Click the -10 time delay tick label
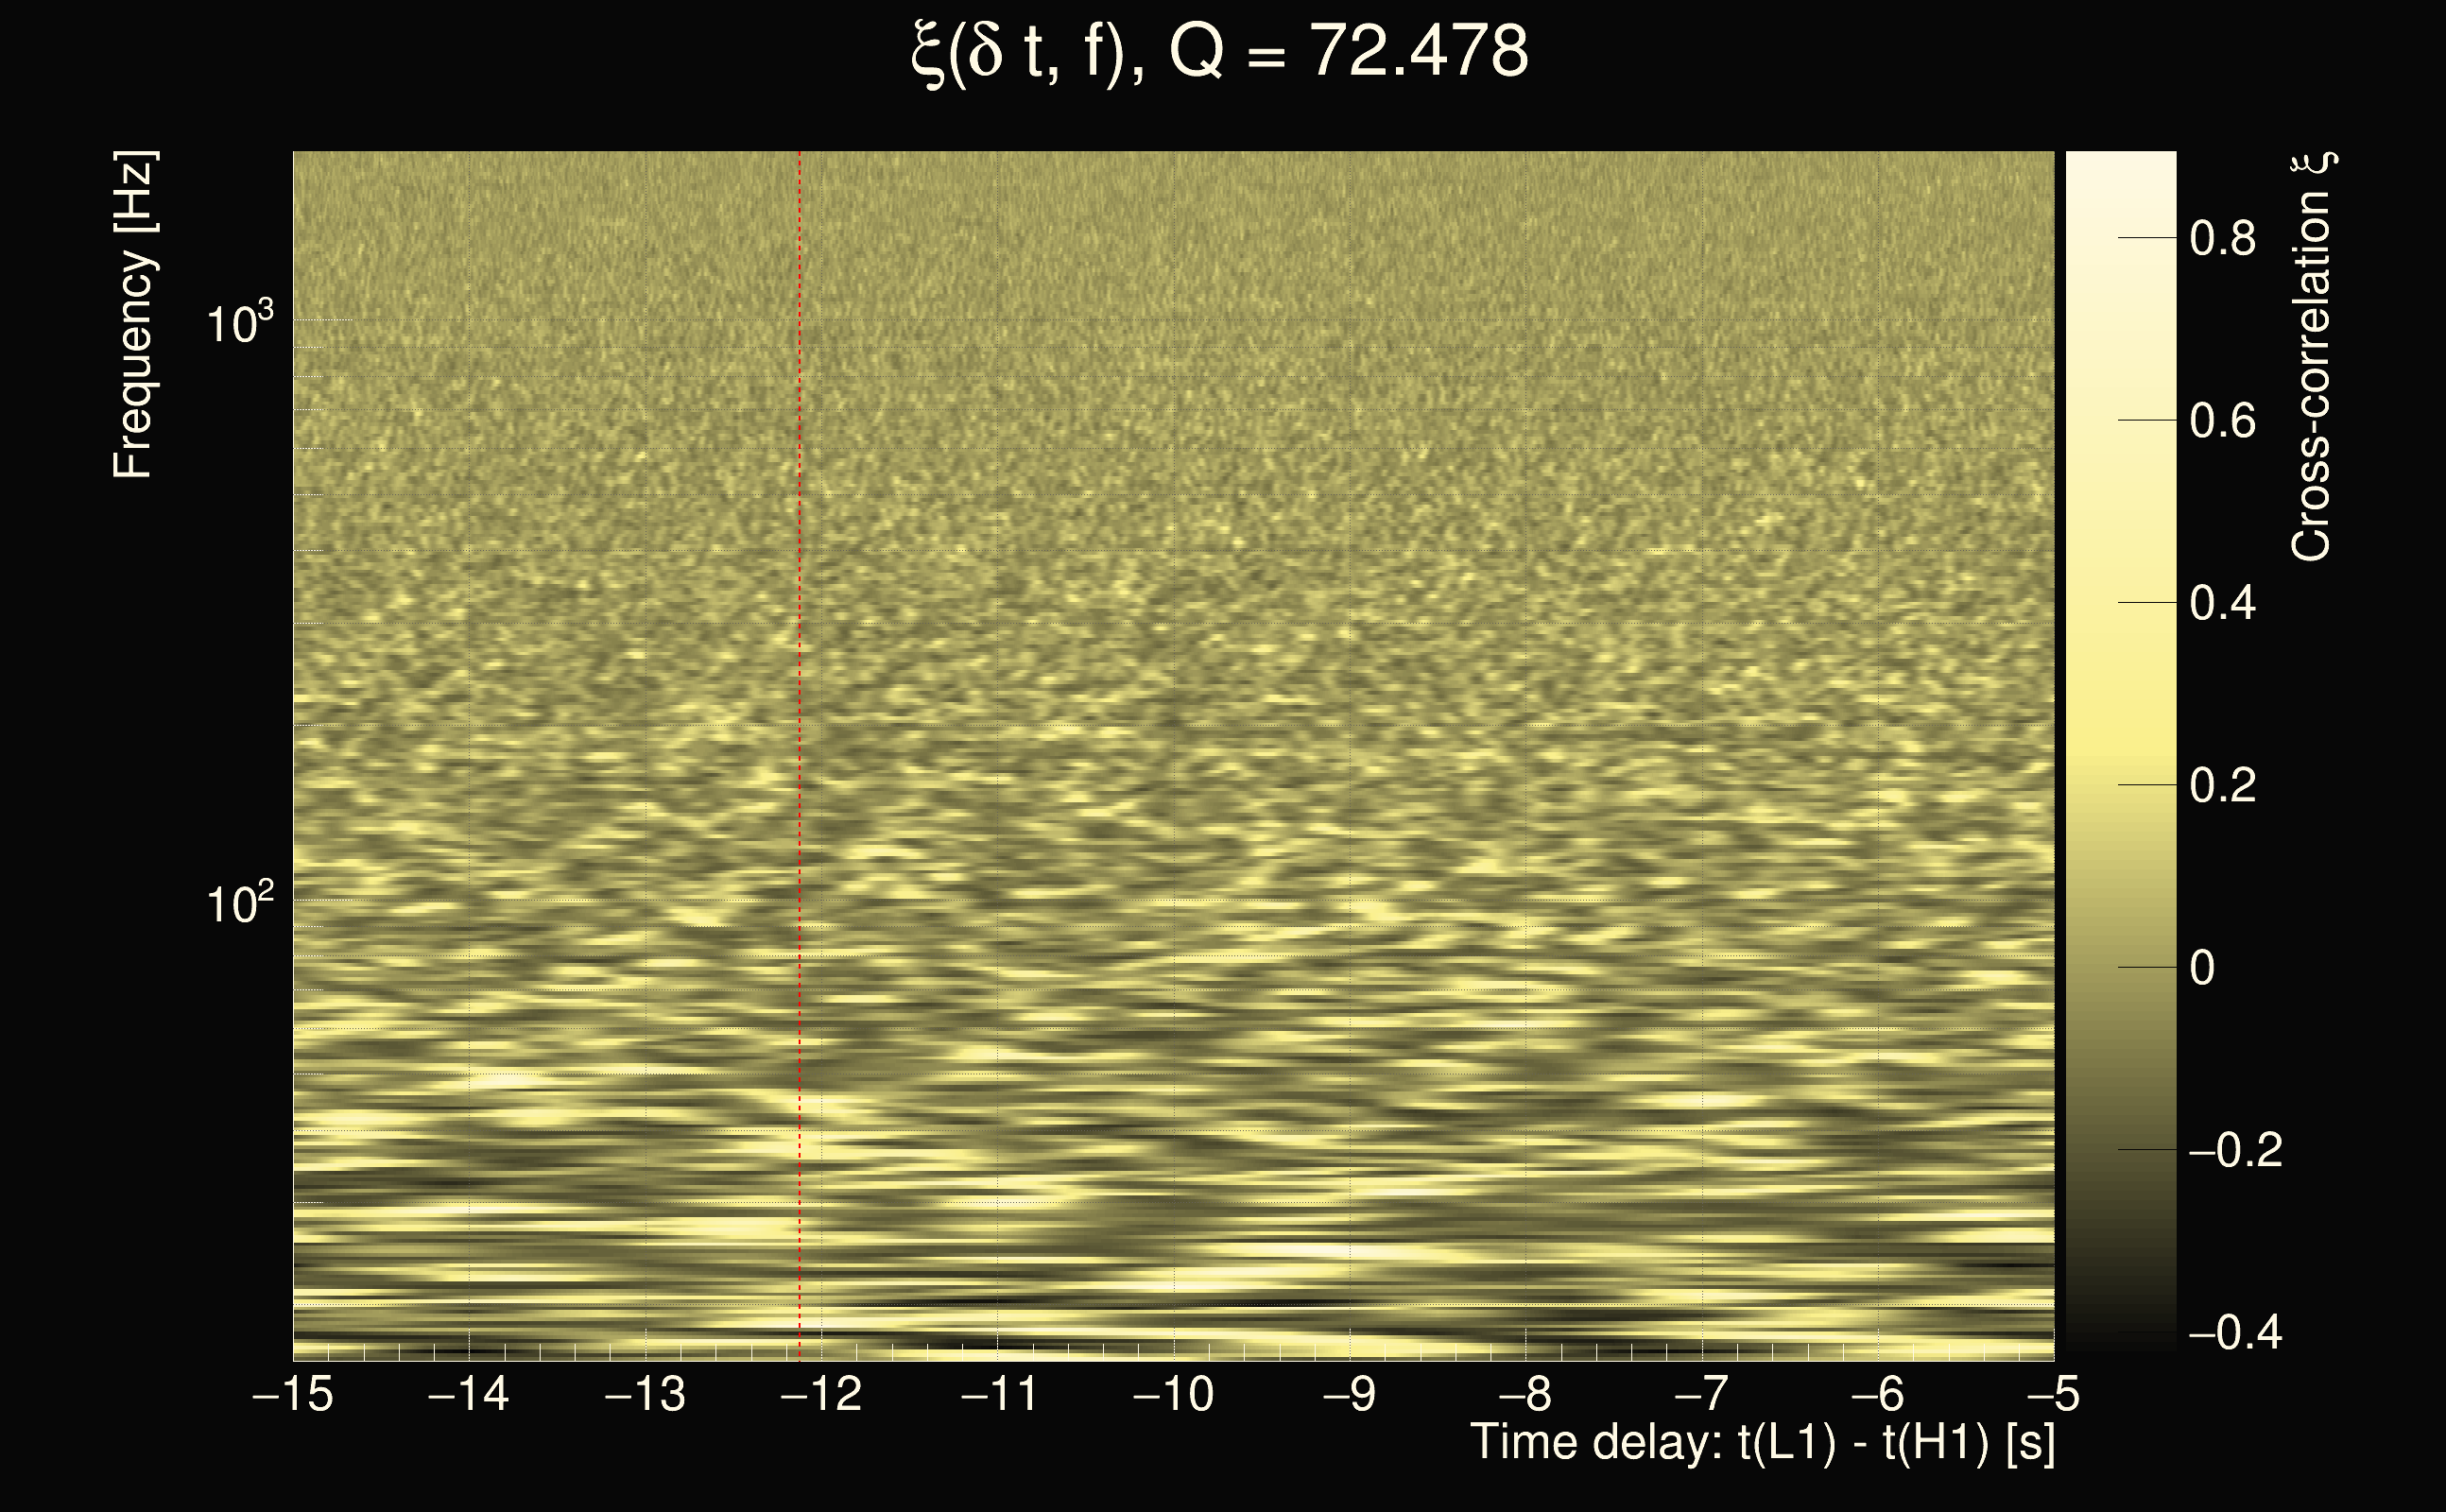The height and width of the screenshot is (1512, 2446). click(x=1173, y=1394)
